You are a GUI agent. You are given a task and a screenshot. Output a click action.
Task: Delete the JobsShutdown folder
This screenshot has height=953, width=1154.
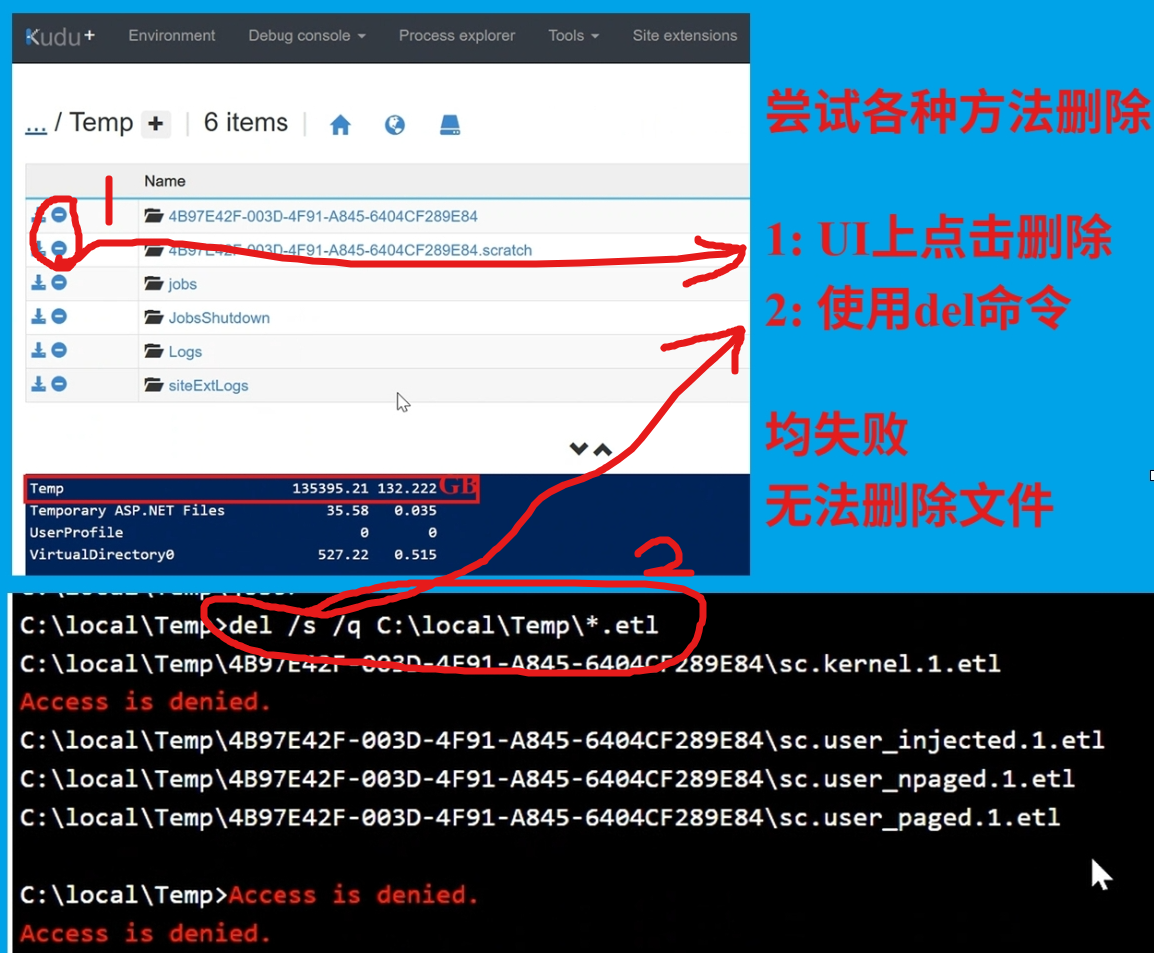[x=59, y=317]
